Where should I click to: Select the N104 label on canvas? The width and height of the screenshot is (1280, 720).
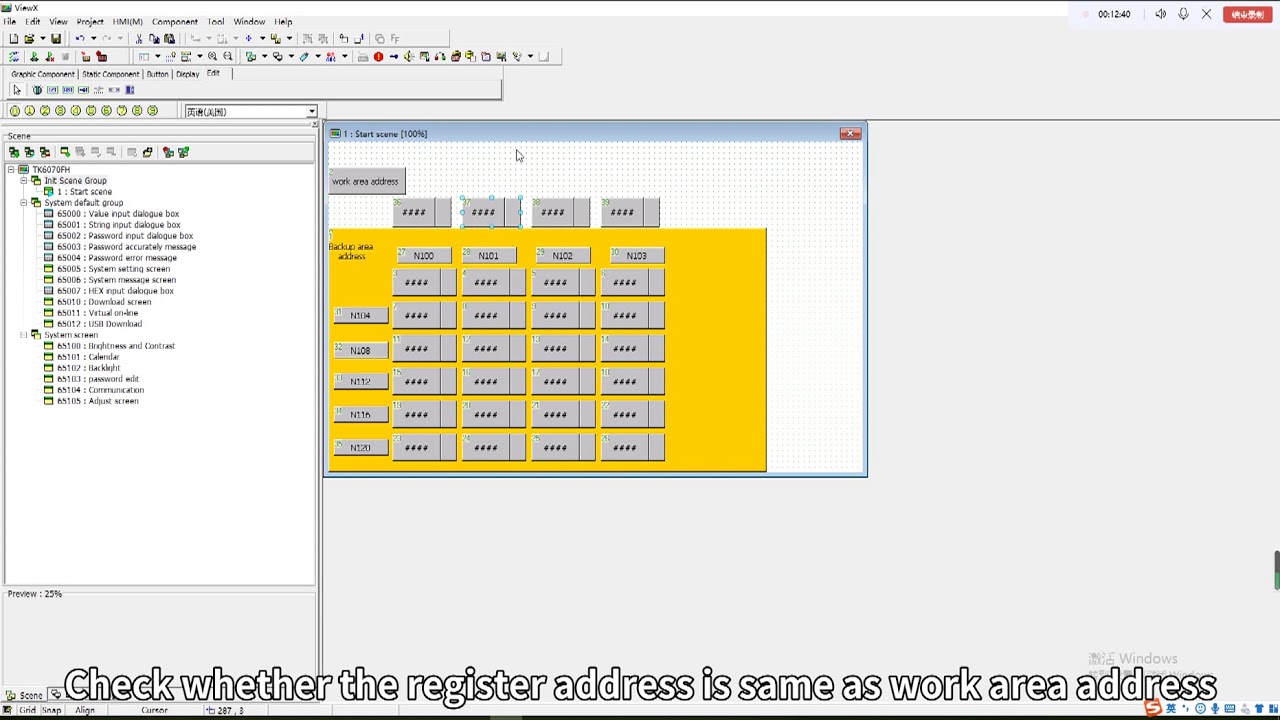click(x=360, y=316)
